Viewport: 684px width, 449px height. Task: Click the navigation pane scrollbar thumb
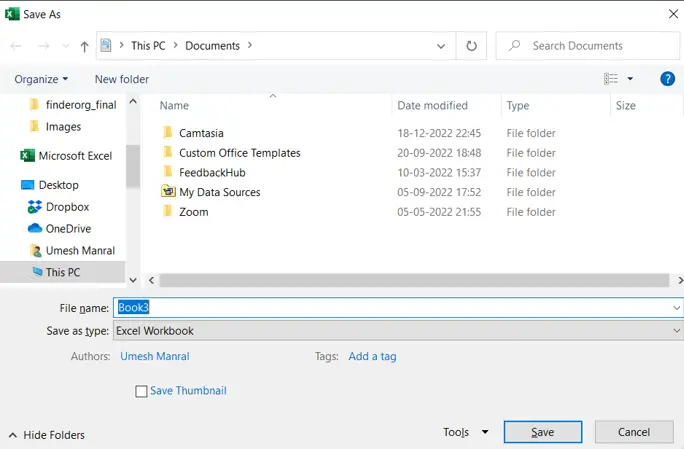pos(133,166)
